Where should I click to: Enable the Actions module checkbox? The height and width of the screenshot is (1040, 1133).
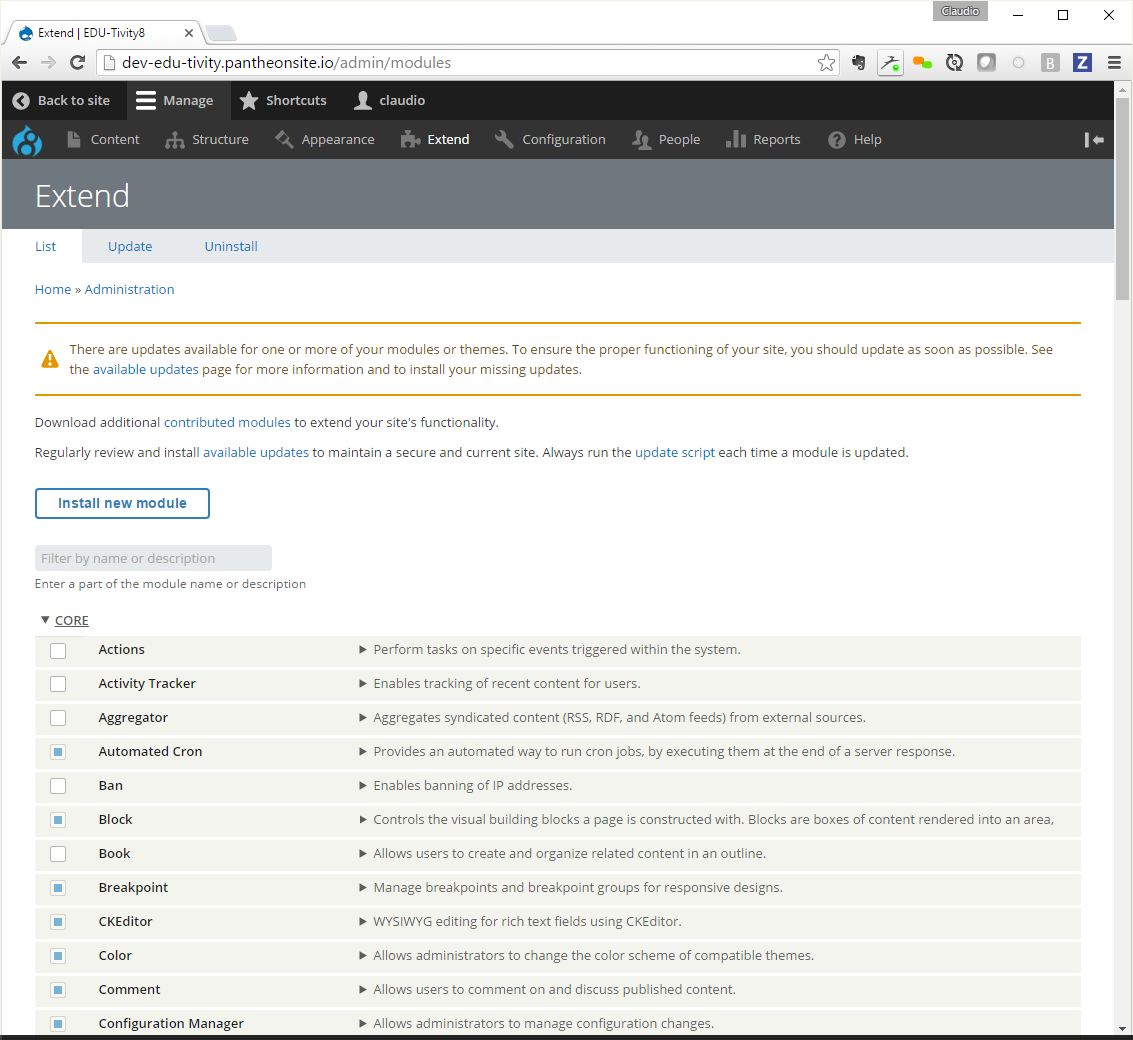58,651
